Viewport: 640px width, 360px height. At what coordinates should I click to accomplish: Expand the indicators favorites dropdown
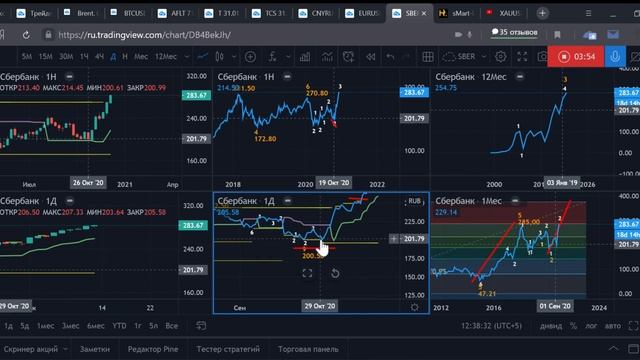[288, 57]
